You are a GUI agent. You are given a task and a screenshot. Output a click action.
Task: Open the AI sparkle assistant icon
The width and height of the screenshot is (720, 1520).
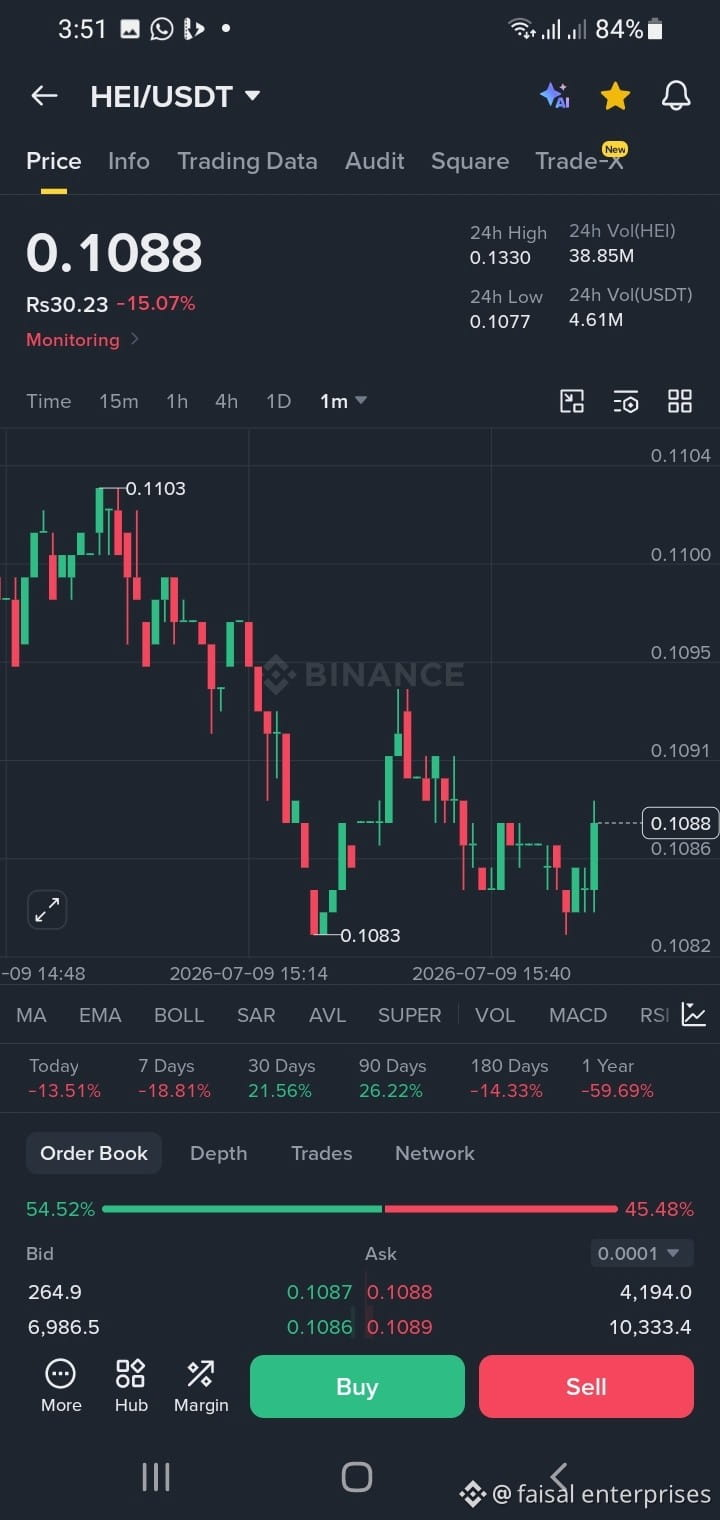pos(555,96)
